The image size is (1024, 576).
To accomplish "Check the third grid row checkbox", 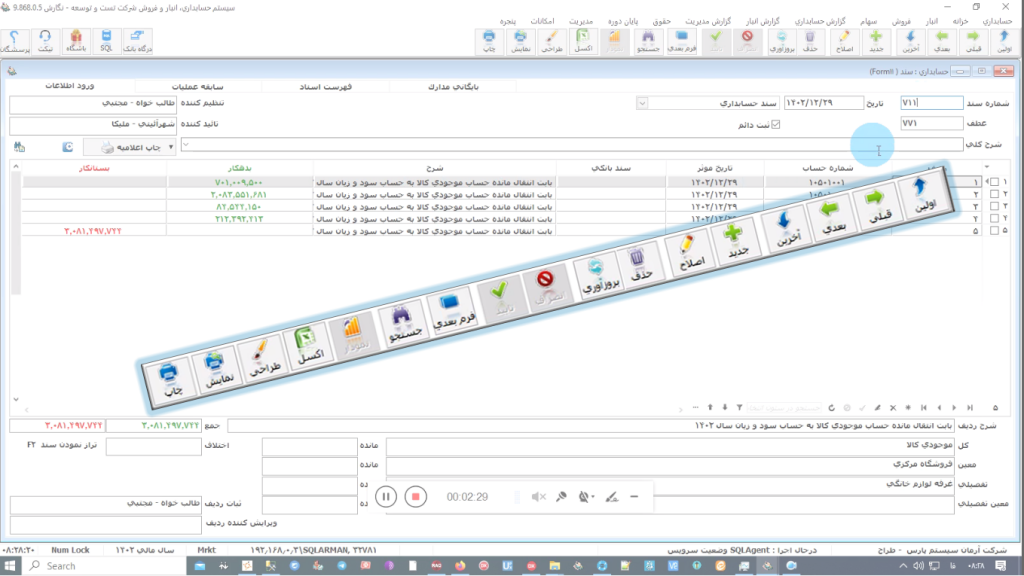I will pyautogui.click(x=995, y=206).
